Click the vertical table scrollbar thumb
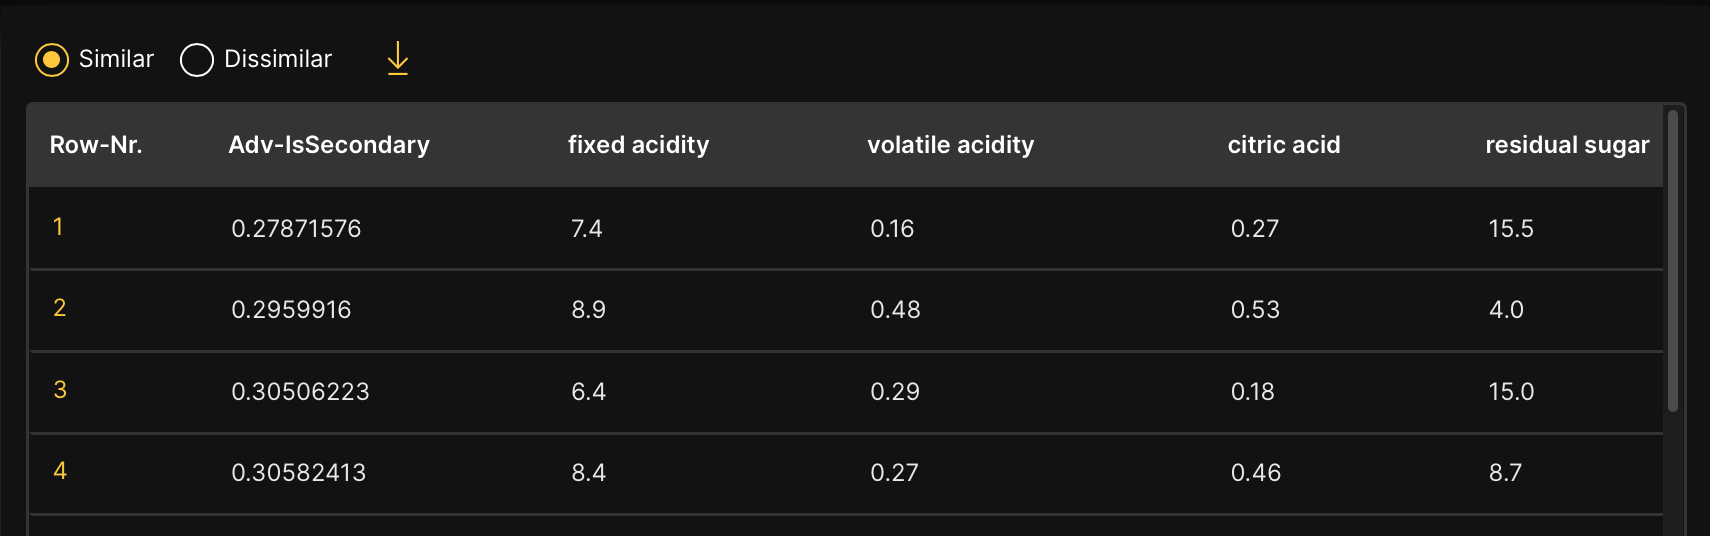Image resolution: width=1710 pixels, height=536 pixels. (x=1672, y=260)
